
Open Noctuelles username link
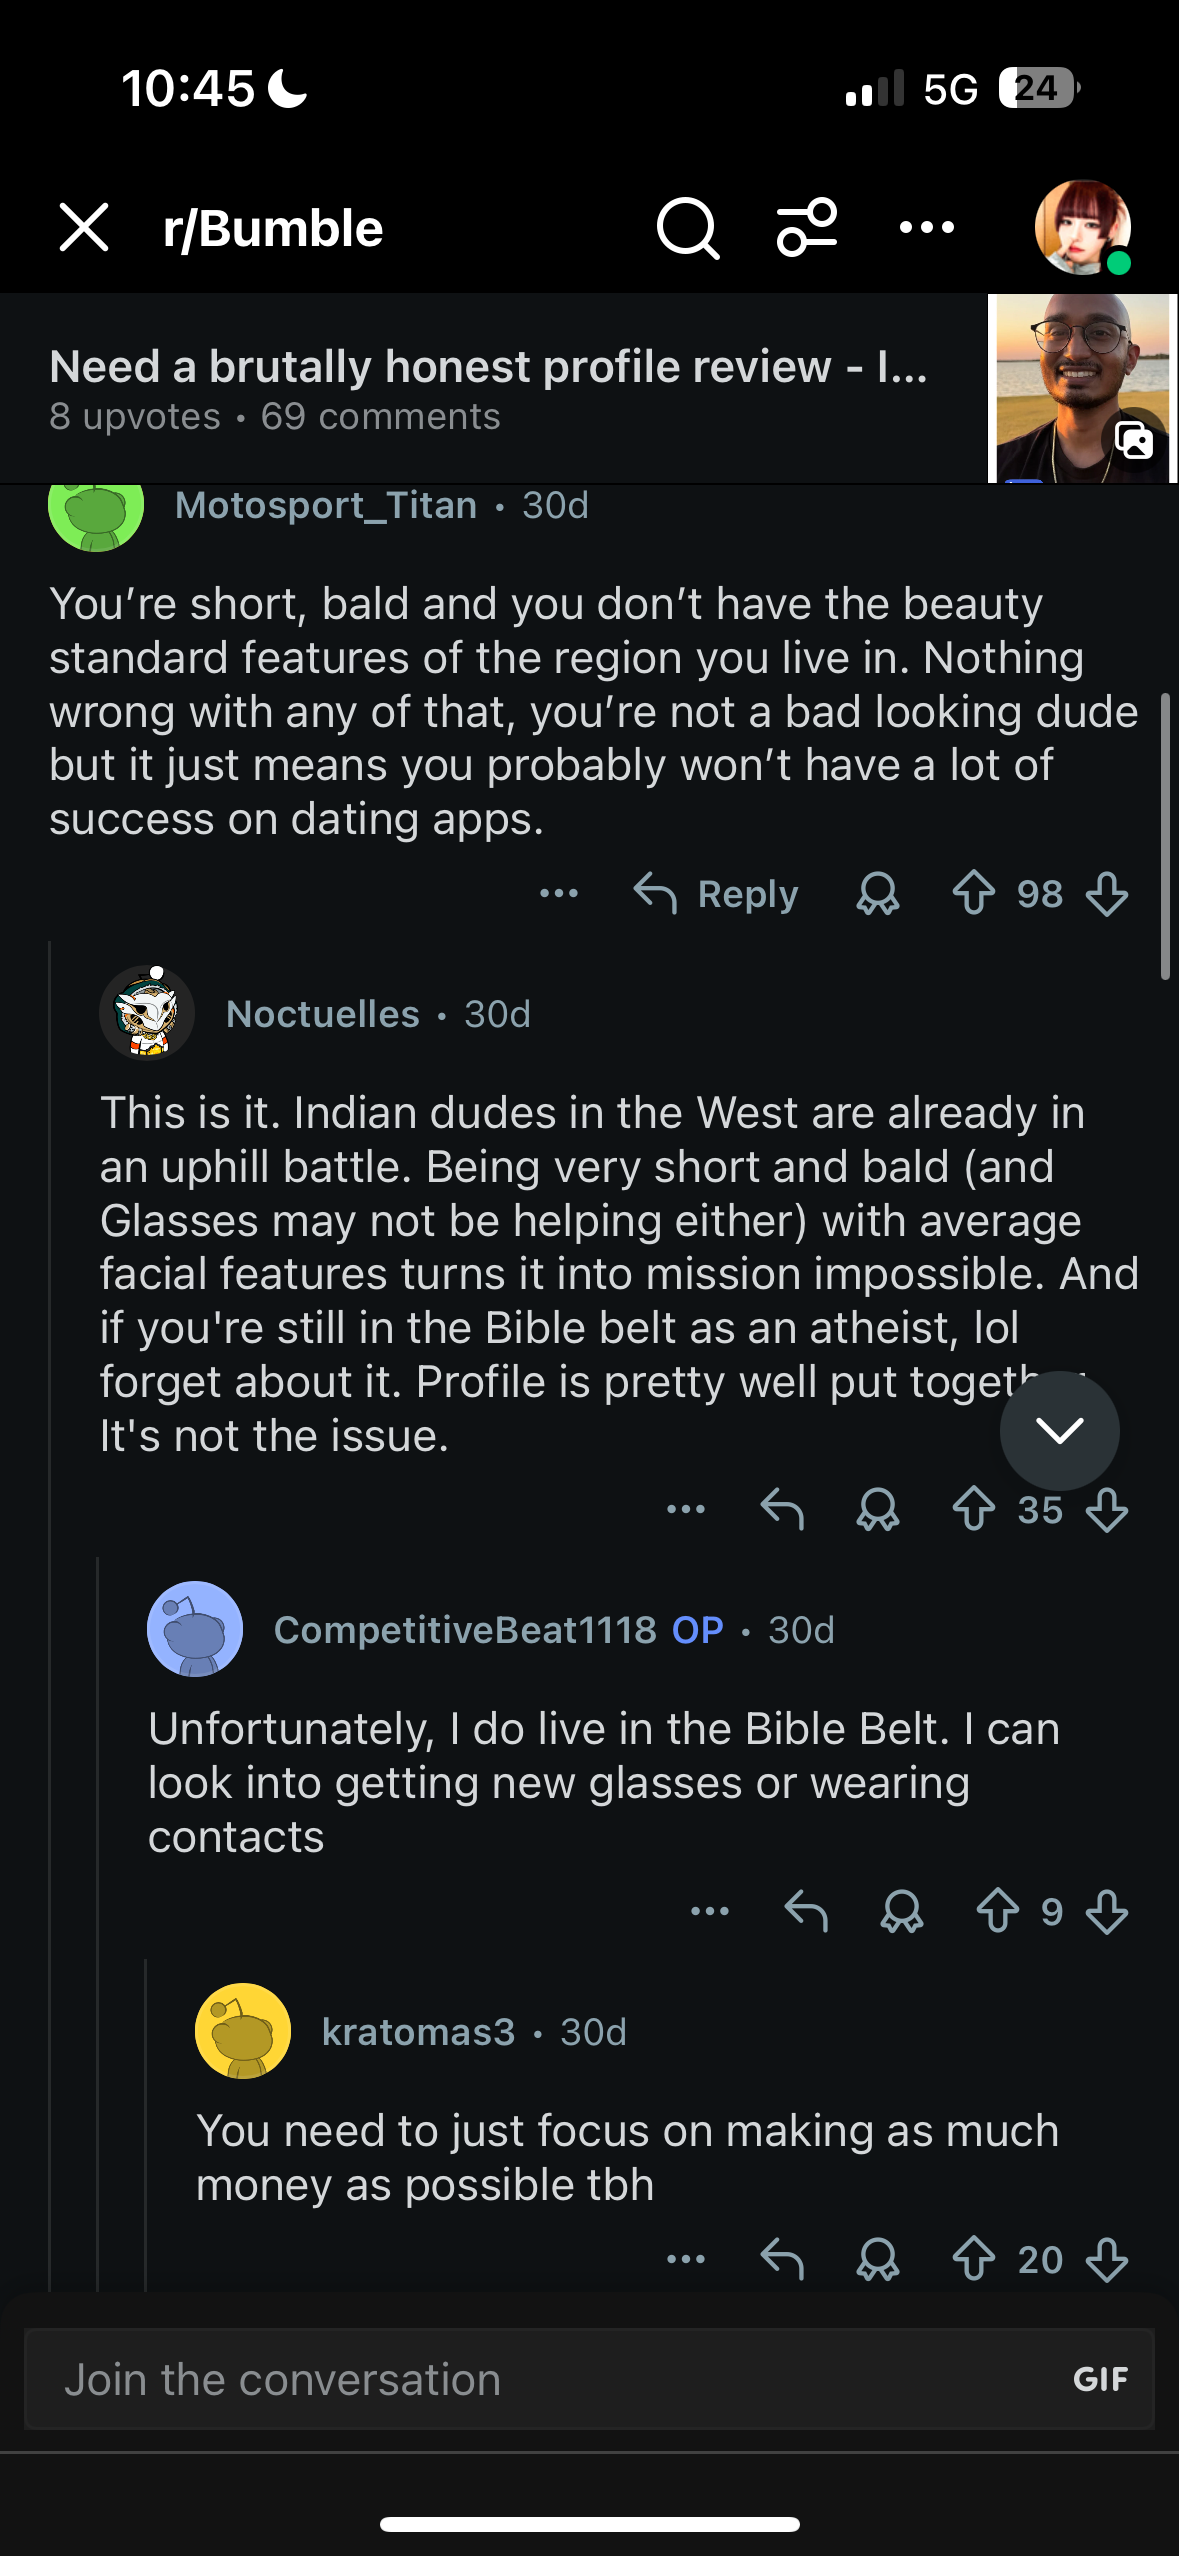(x=322, y=1014)
